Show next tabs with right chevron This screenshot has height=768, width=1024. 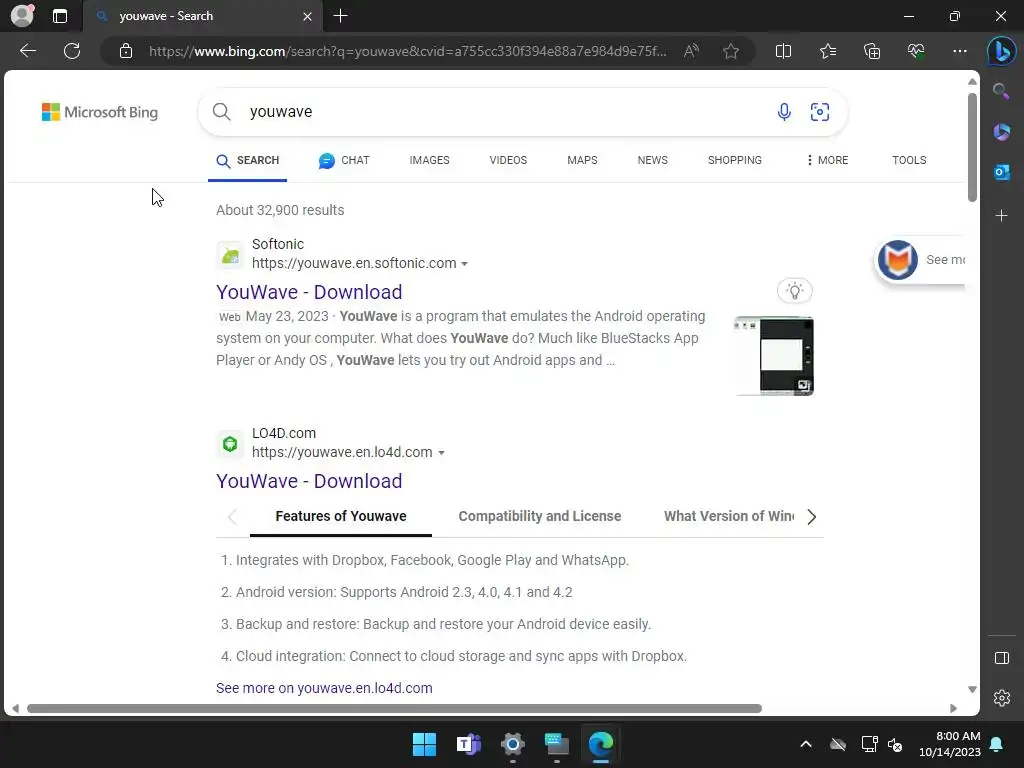click(811, 517)
